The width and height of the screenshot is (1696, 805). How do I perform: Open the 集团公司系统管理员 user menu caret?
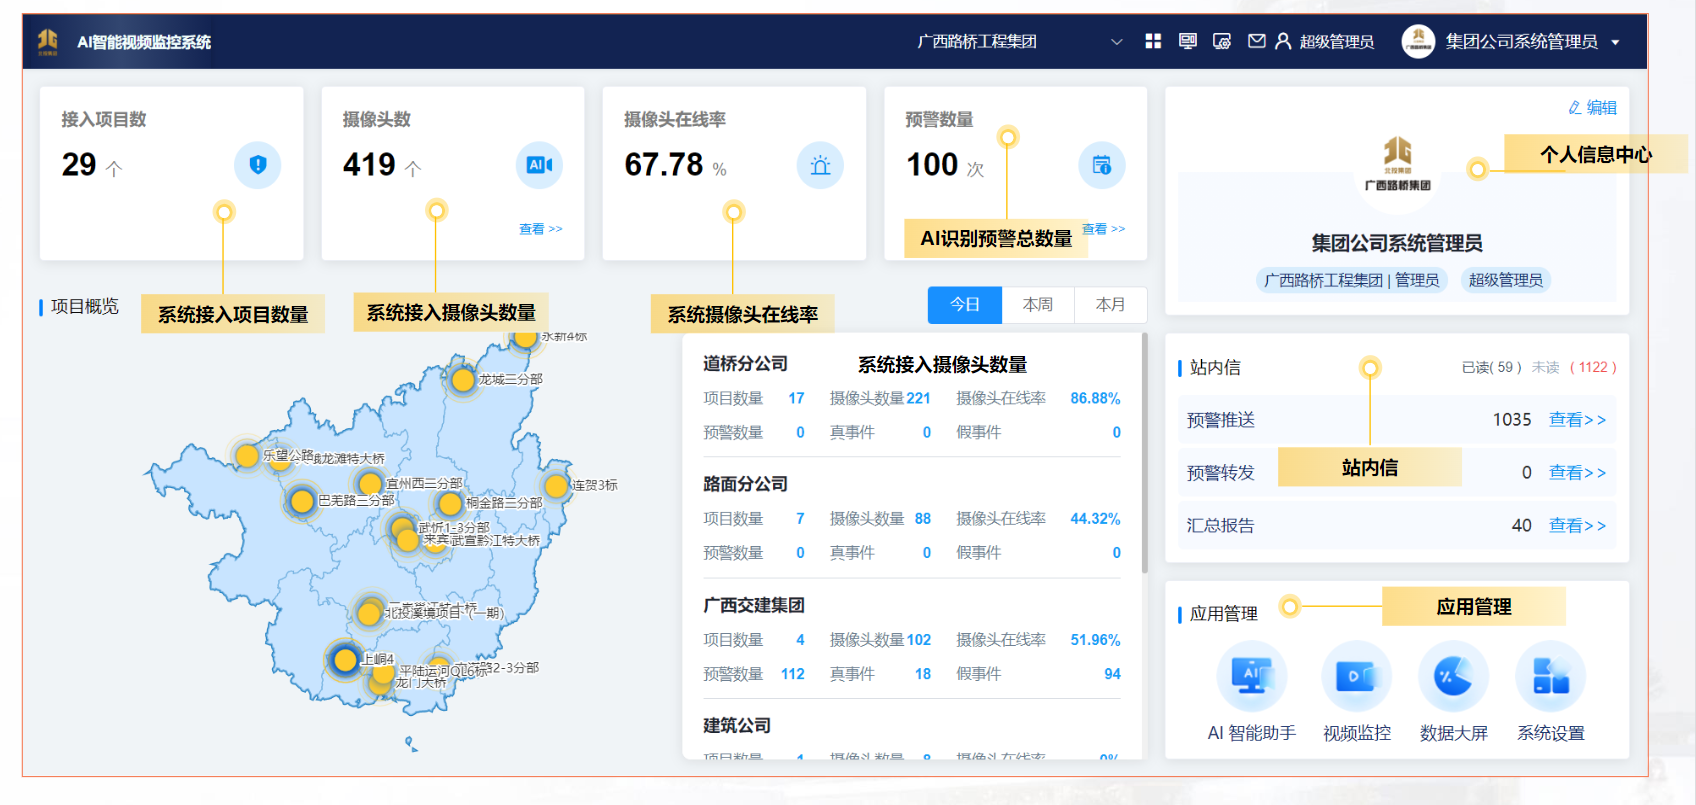pos(1615,42)
